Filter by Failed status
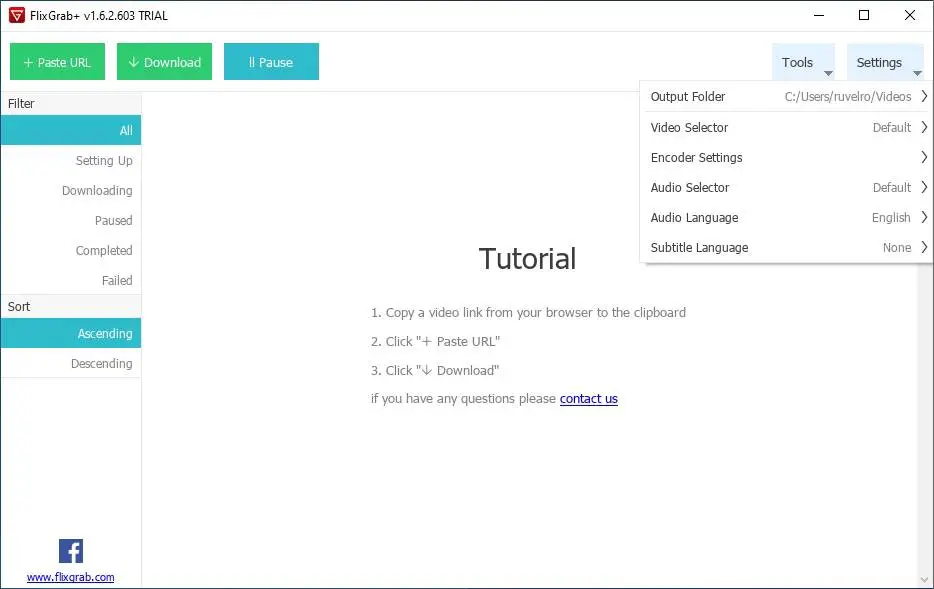This screenshot has width=934, height=589. (71, 281)
